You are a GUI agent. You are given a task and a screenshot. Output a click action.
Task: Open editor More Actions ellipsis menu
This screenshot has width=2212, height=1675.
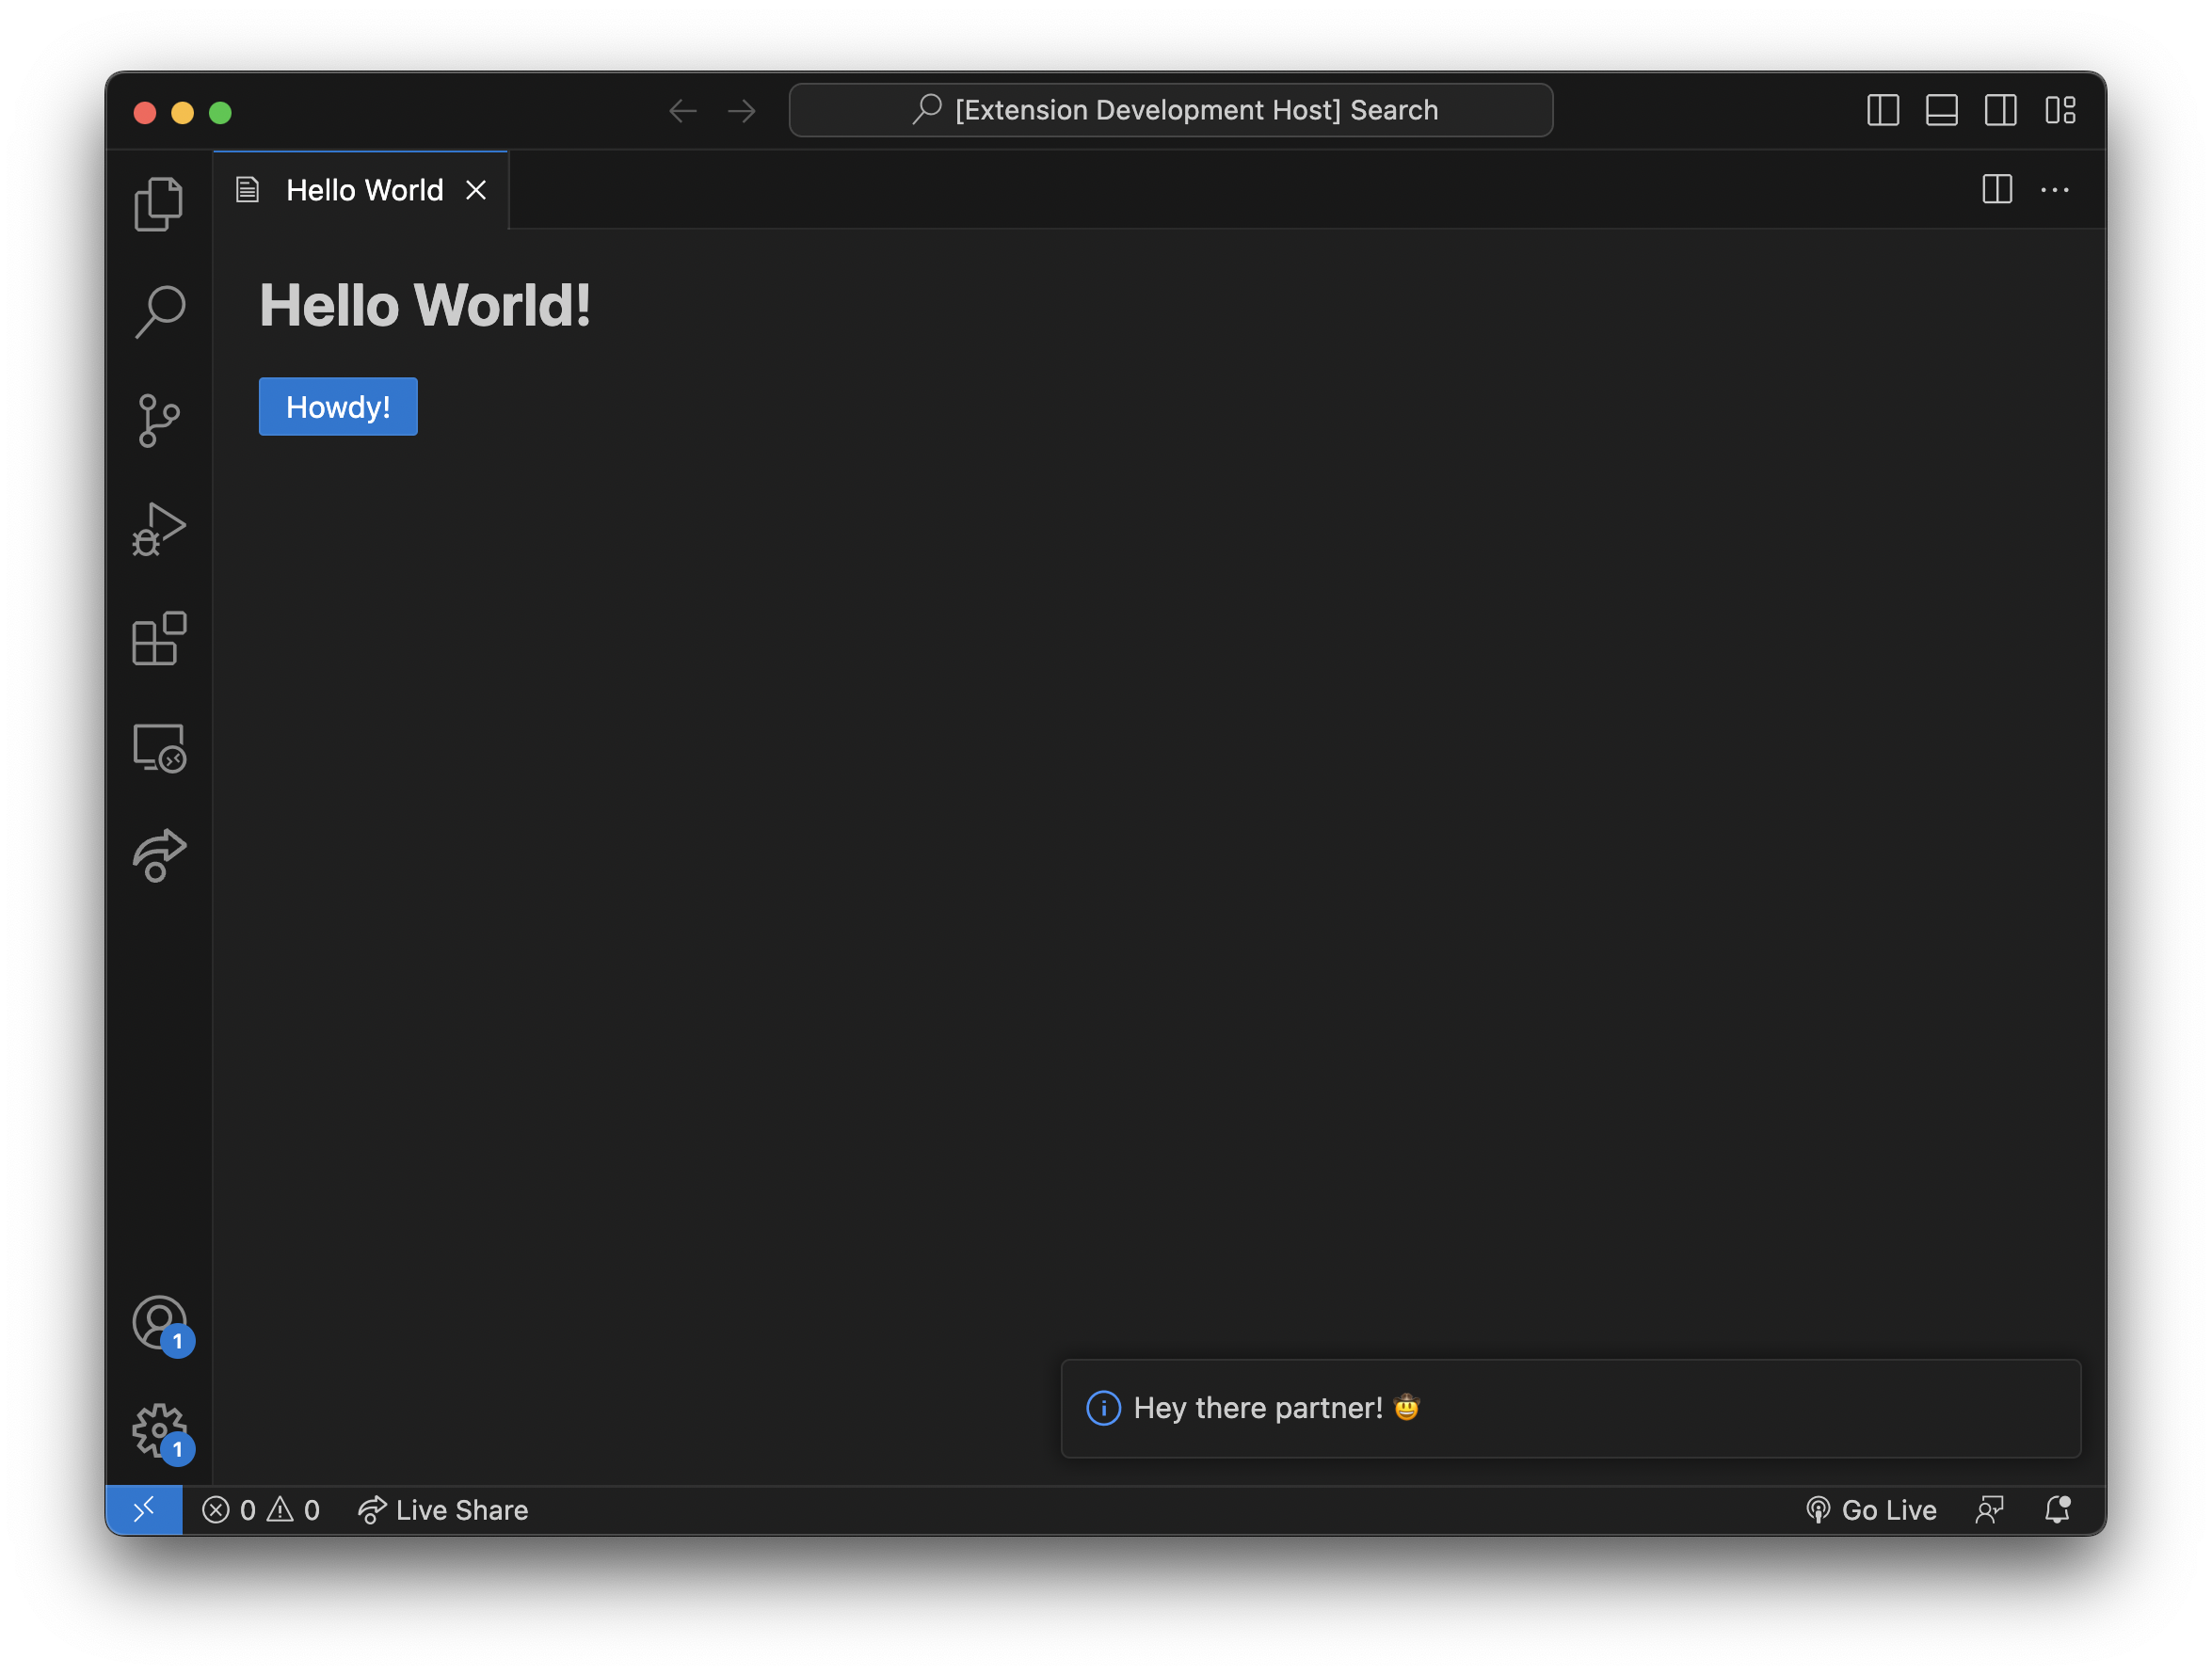[2054, 190]
